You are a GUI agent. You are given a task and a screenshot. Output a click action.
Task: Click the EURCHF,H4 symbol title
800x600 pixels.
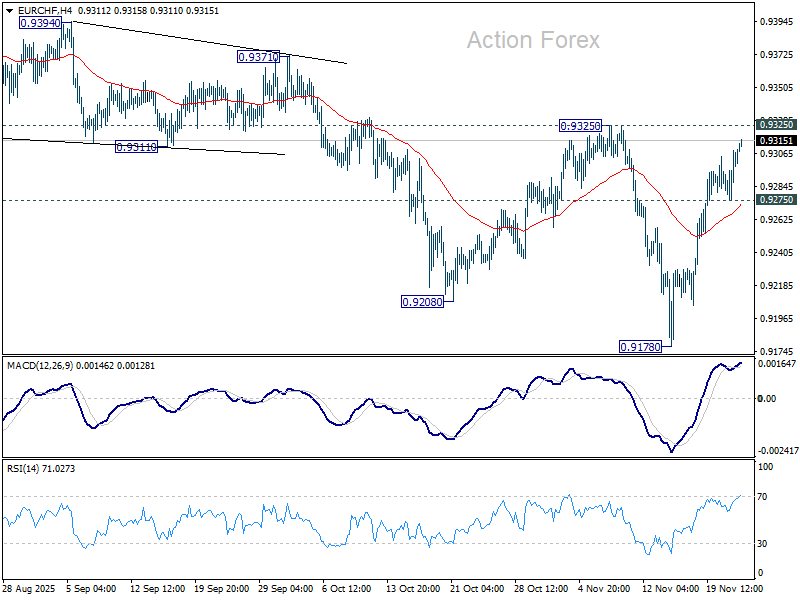(x=44, y=11)
